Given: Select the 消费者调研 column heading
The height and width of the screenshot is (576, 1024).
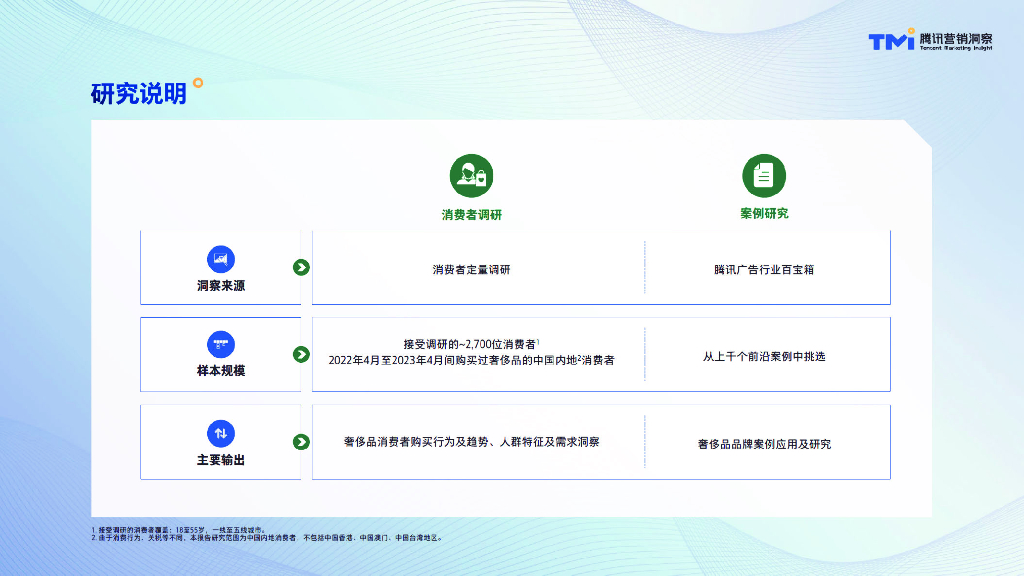Looking at the screenshot, I should point(472,215).
